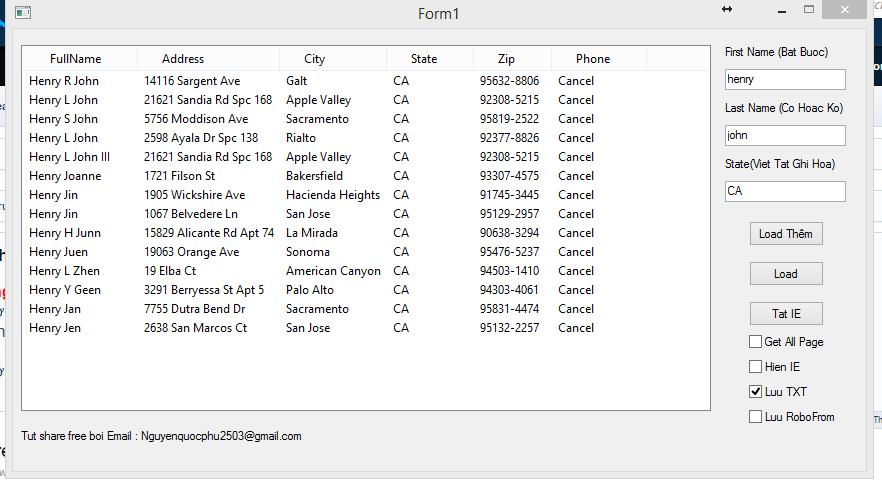Enable the Luu RoboFrom checkbox
This screenshot has width=882, height=485.
click(756, 417)
